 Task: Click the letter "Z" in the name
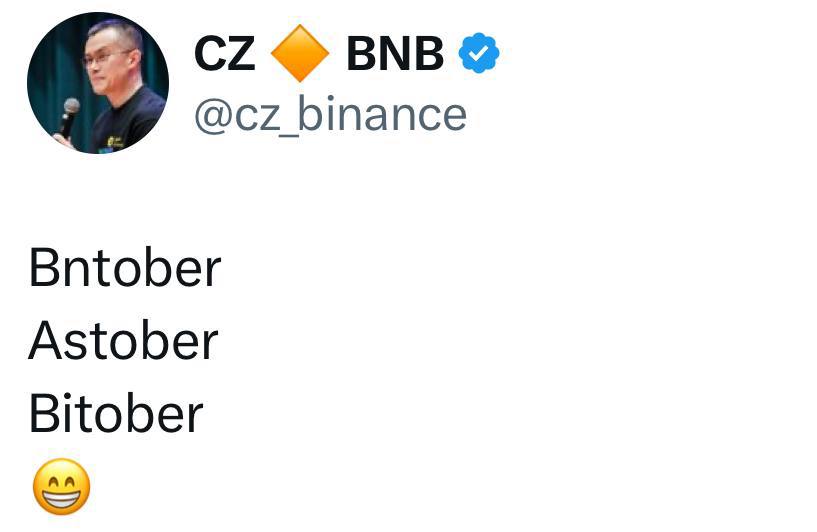(241, 55)
